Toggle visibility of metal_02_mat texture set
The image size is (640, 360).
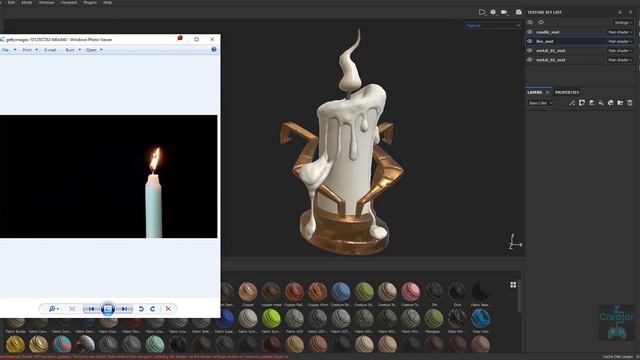[x=530, y=60]
